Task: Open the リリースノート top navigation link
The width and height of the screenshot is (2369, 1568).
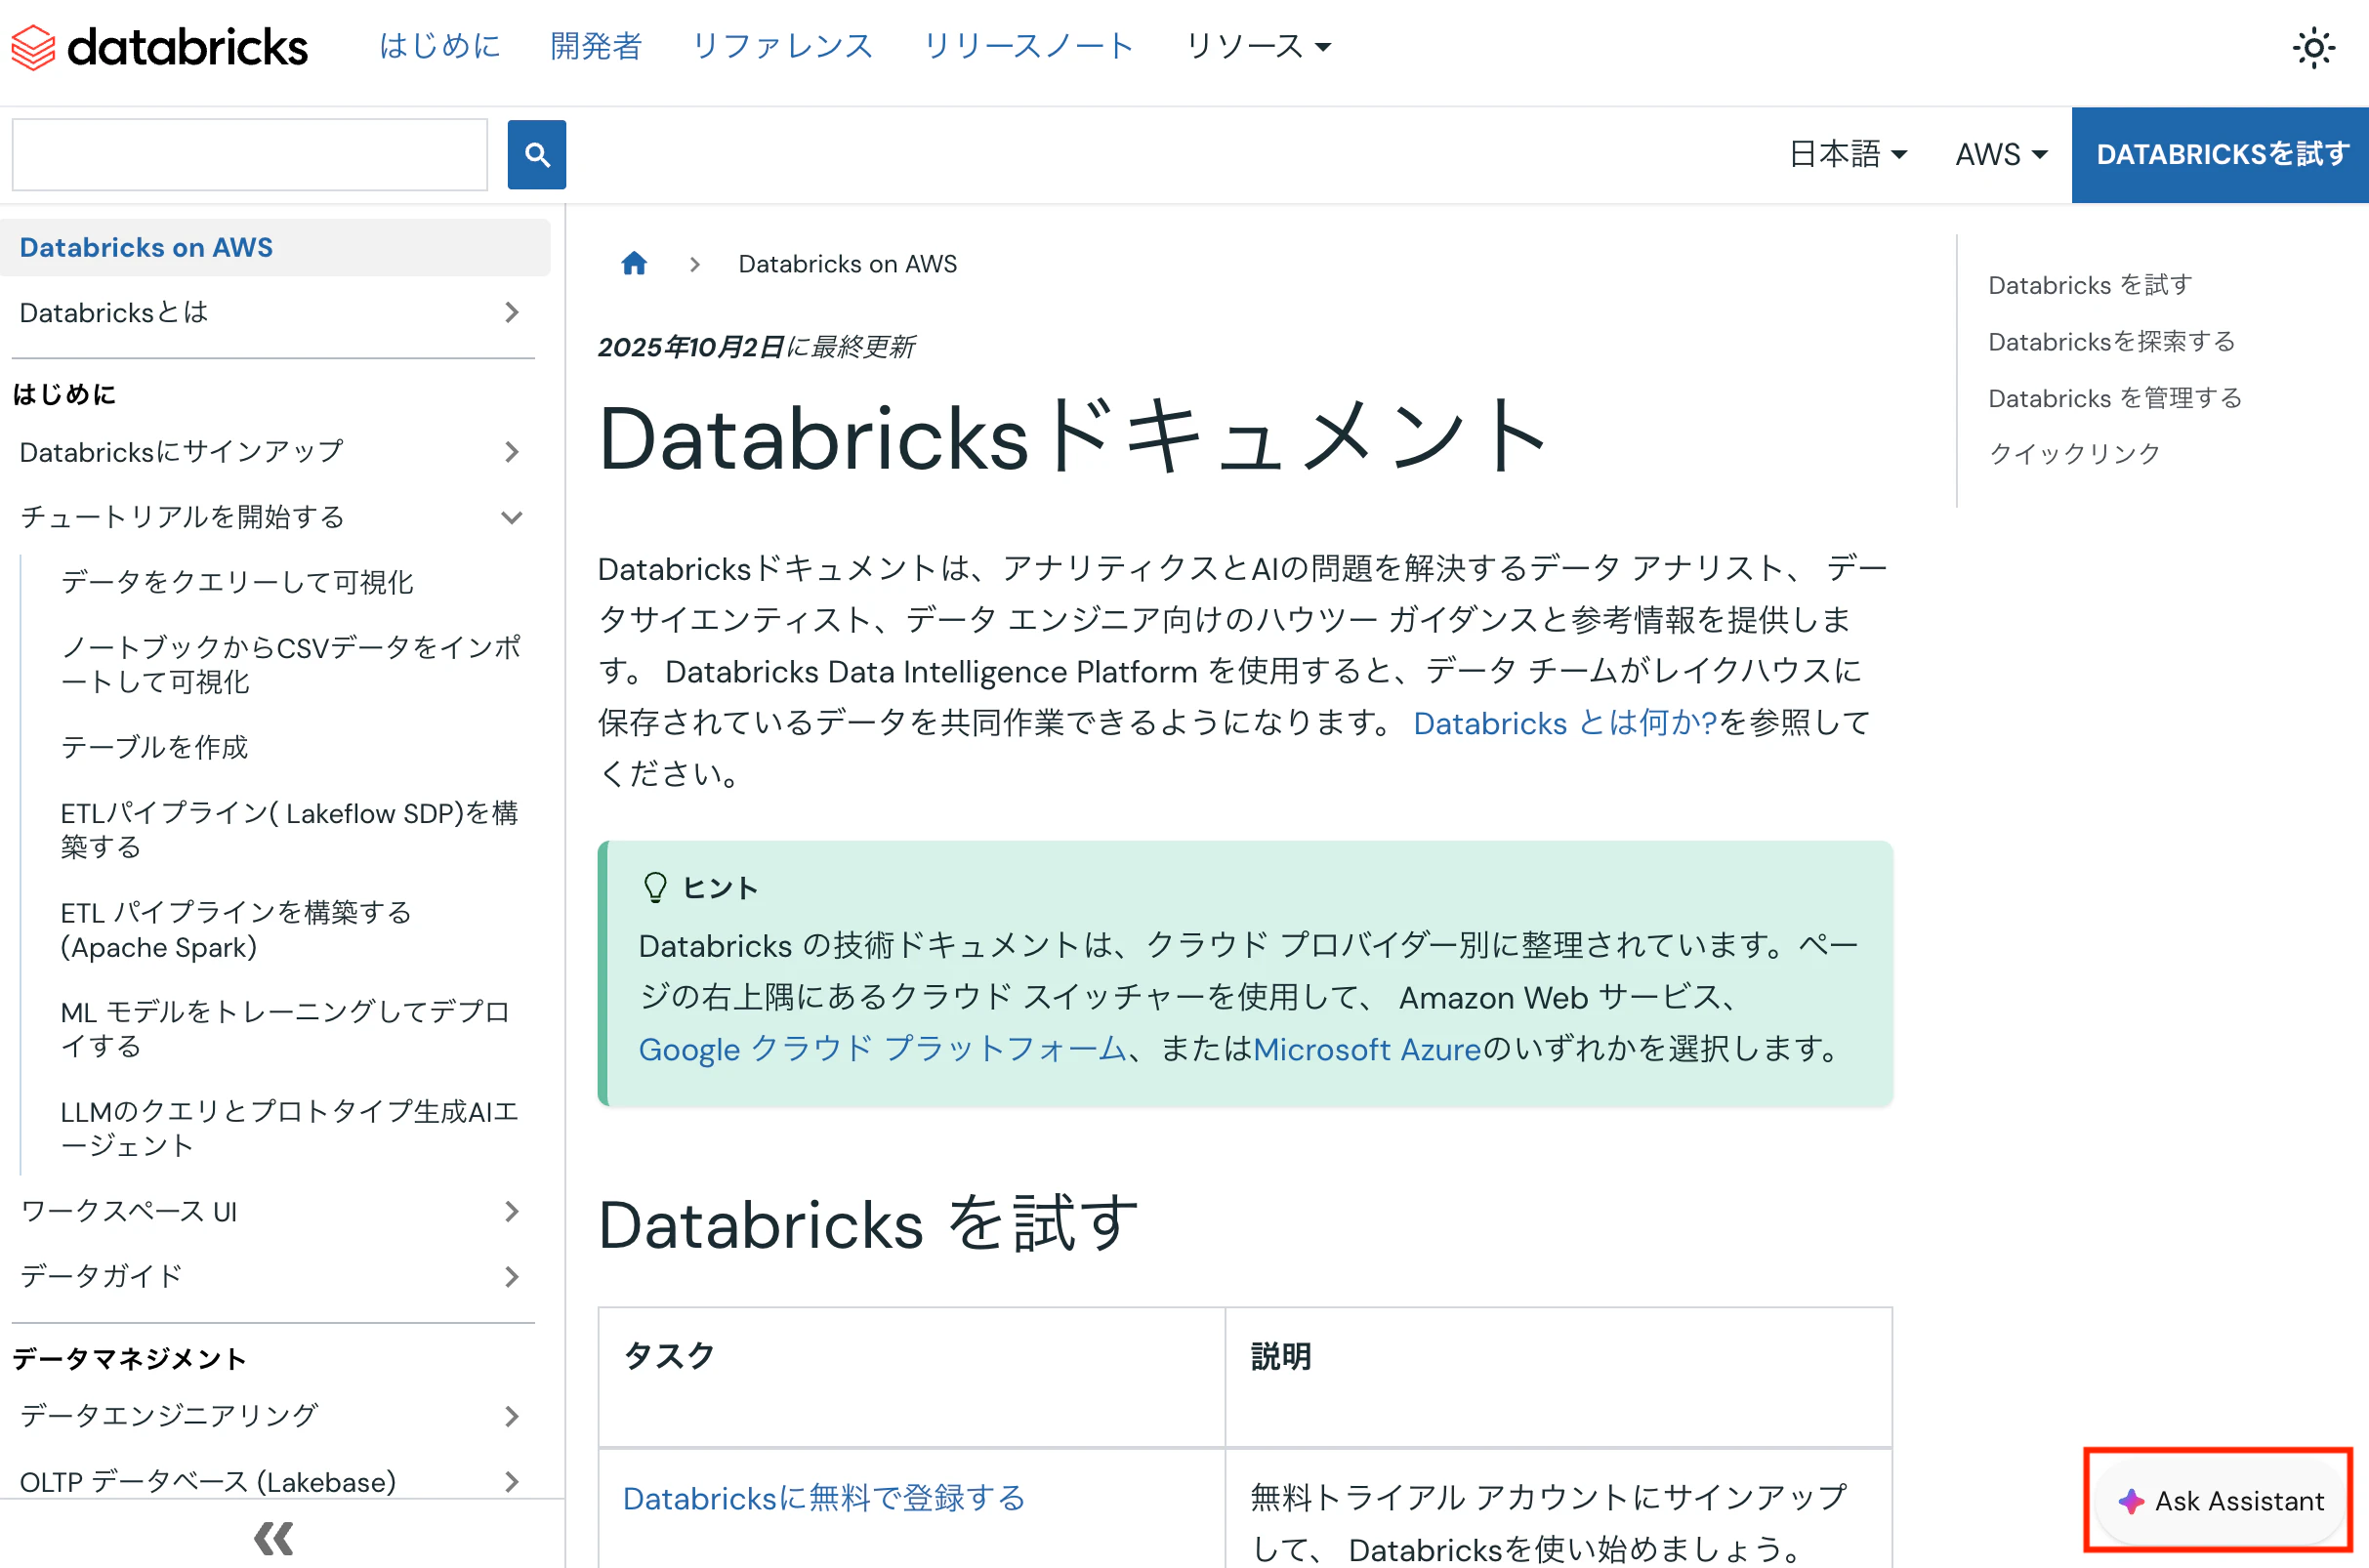Action: coord(1028,46)
